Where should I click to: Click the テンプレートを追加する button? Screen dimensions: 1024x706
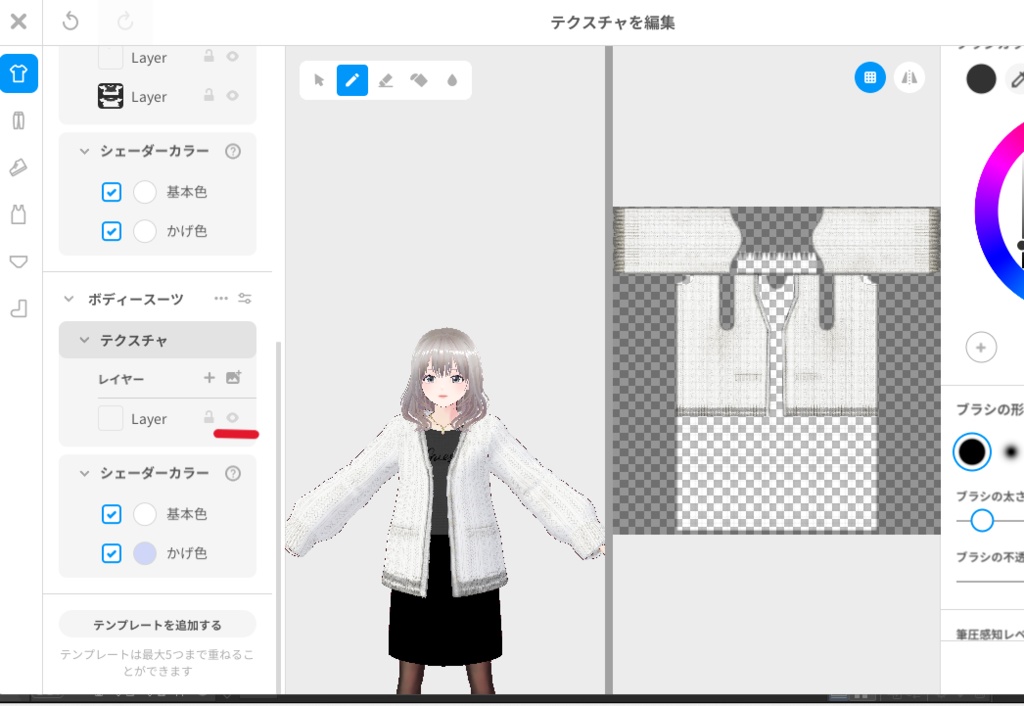coord(157,623)
